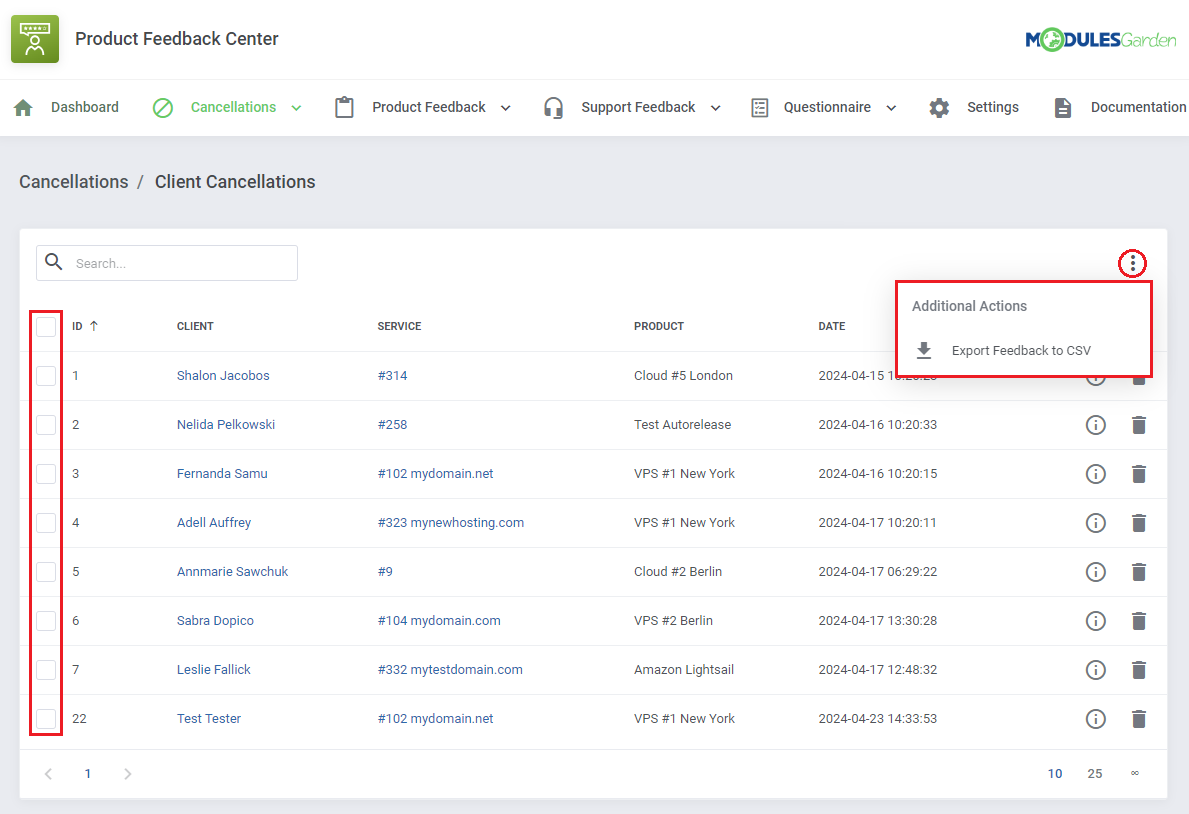Show 25 entries per page
This screenshot has width=1189, height=814.
click(x=1095, y=774)
